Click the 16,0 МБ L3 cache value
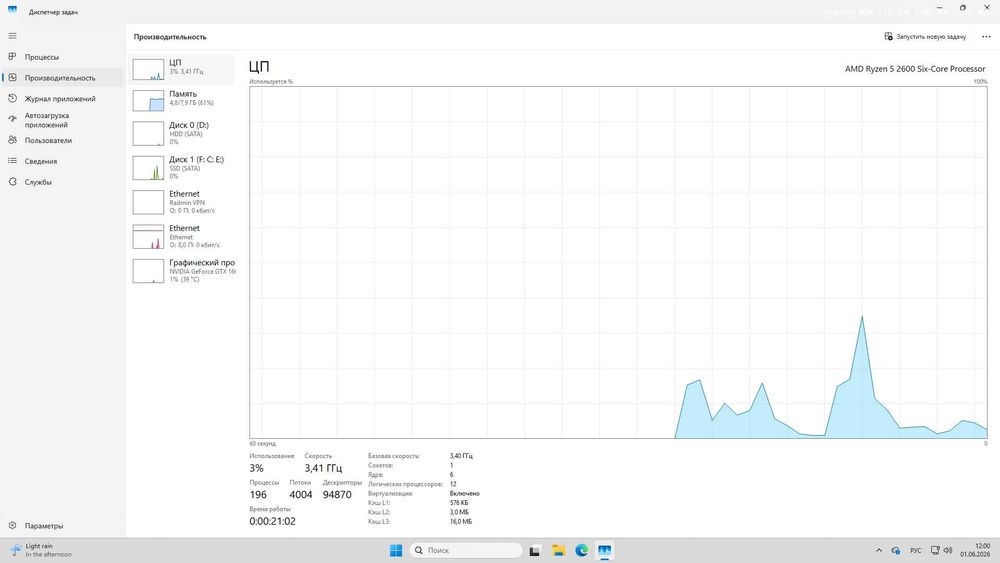The image size is (1000, 563). point(460,522)
